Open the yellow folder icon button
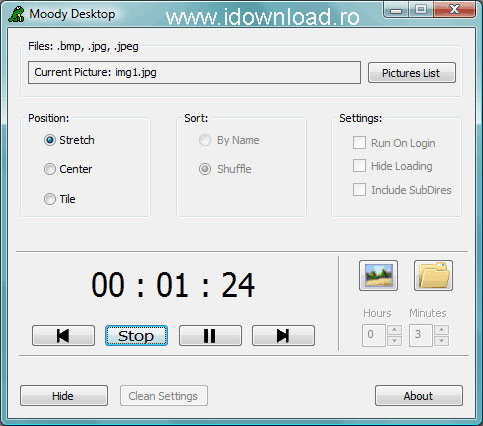This screenshot has height=426, width=483. coord(433,276)
